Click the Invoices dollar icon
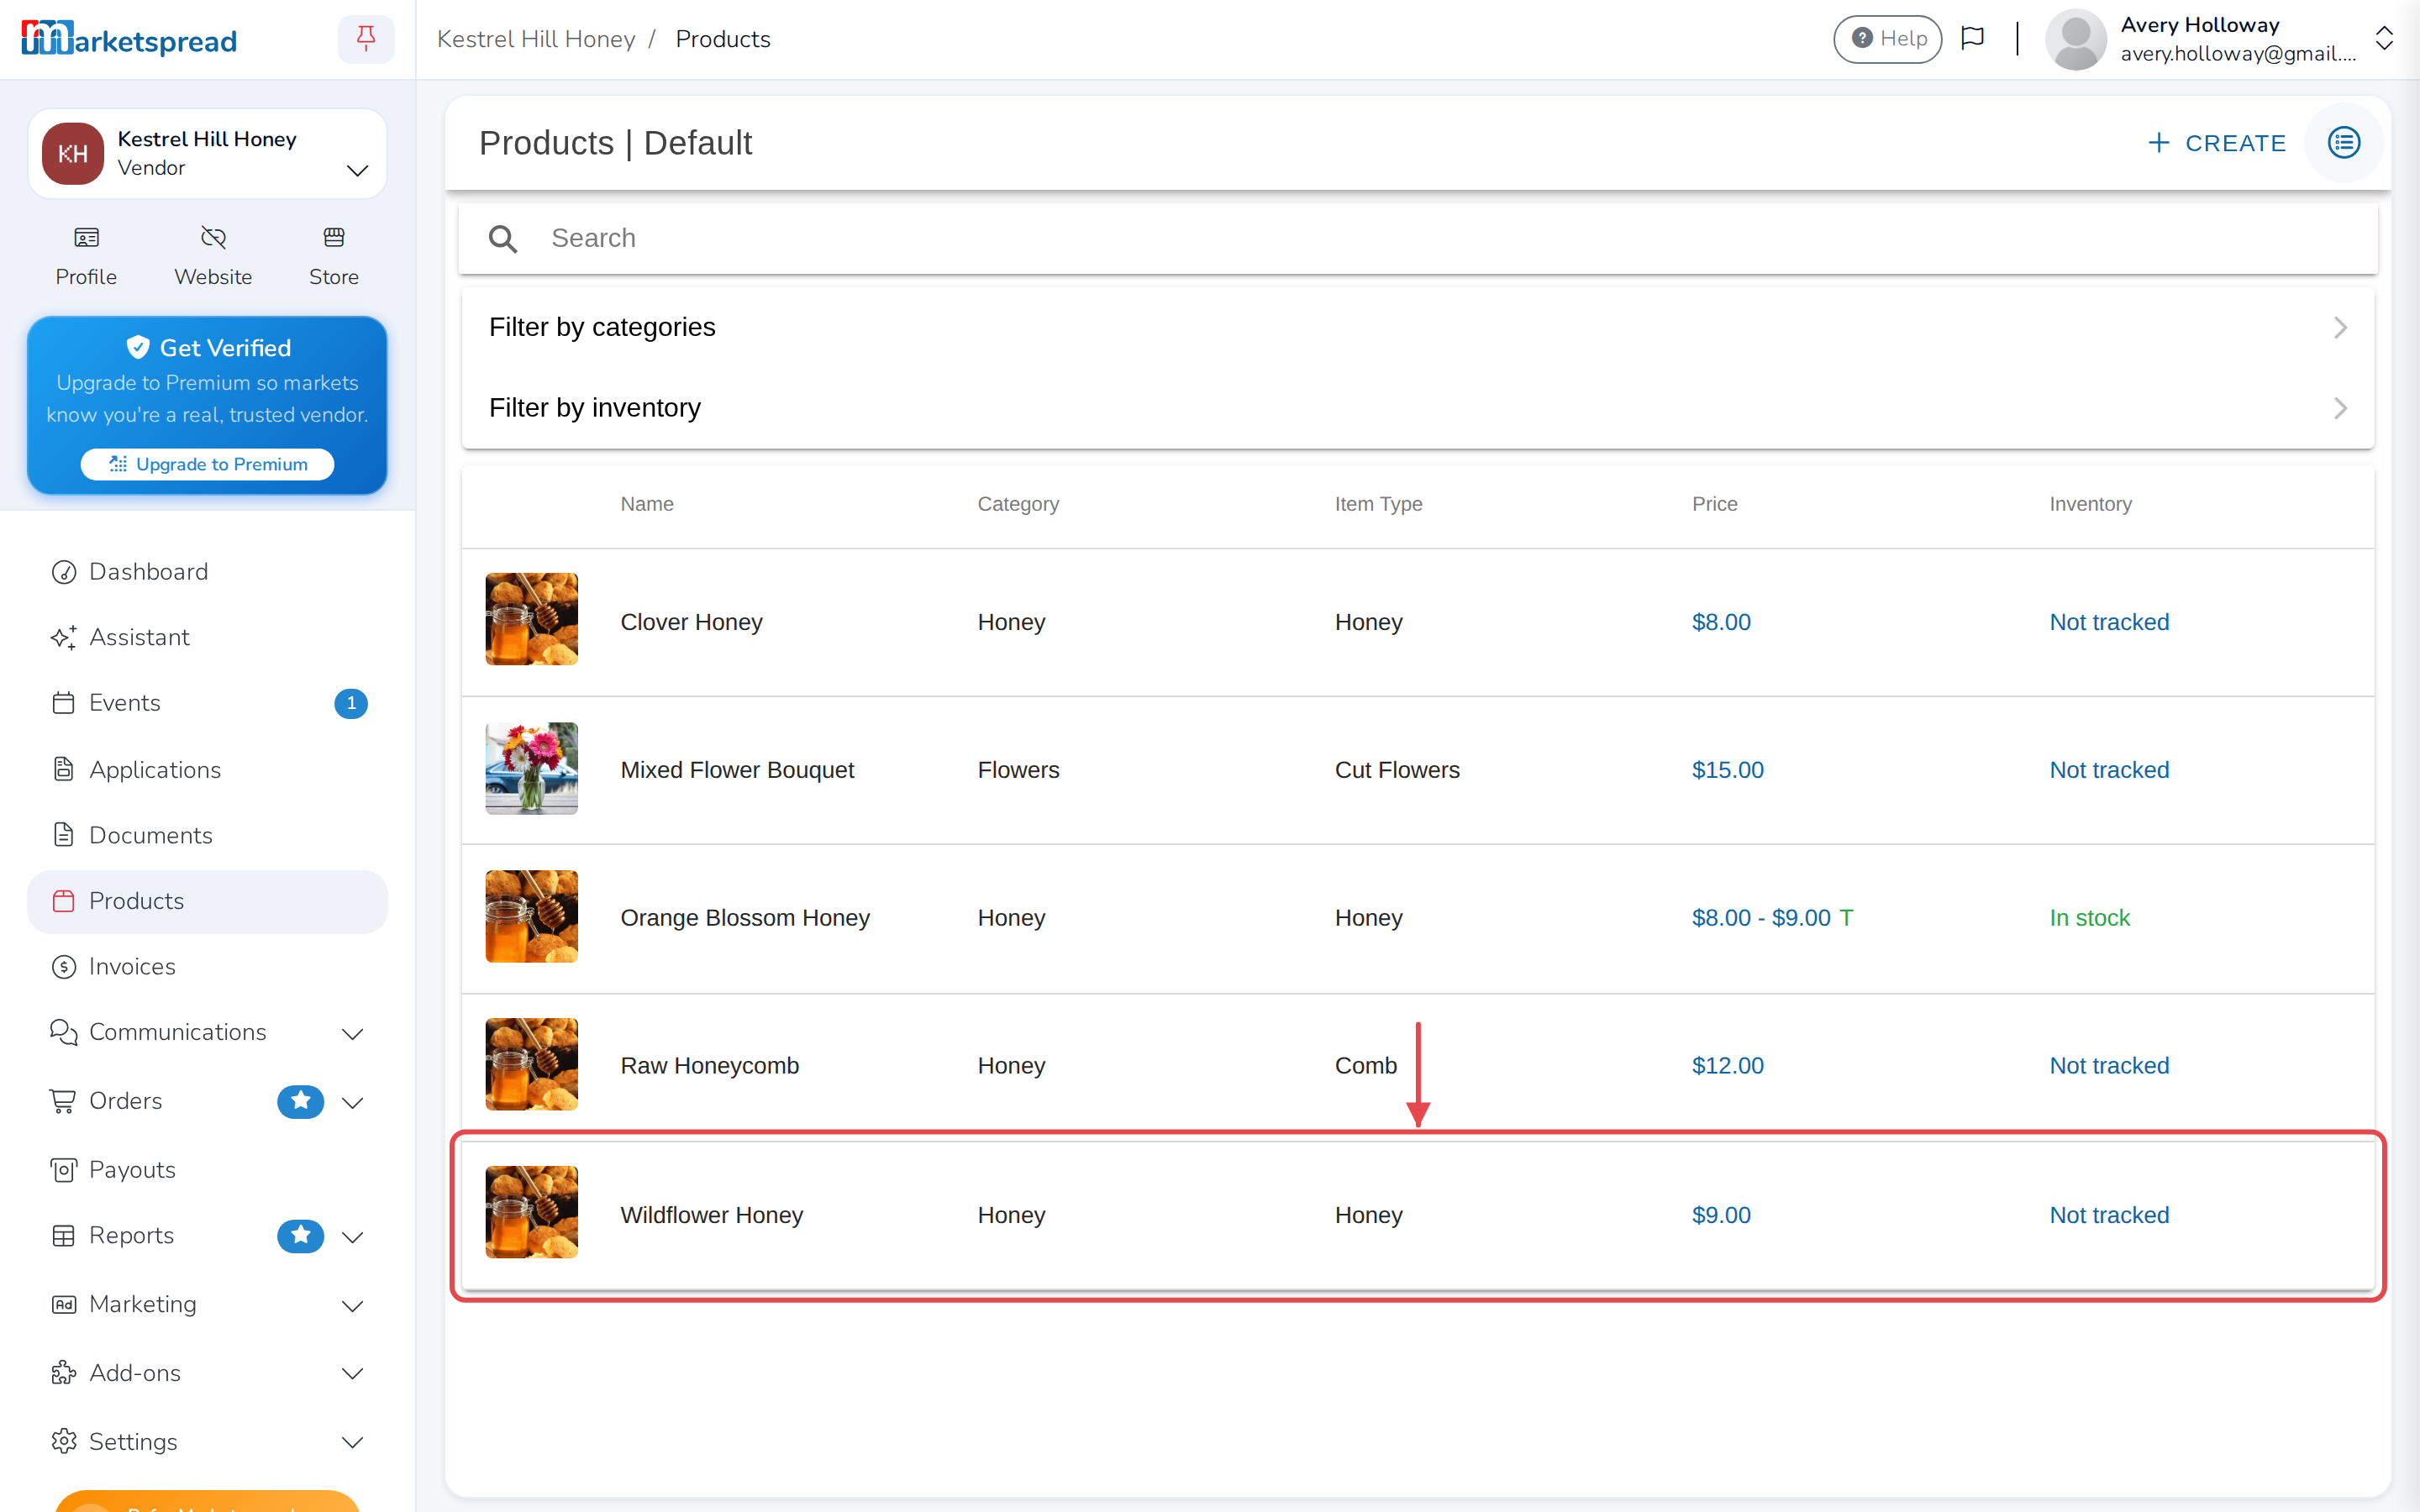Image resolution: width=2420 pixels, height=1512 pixels. [64, 967]
